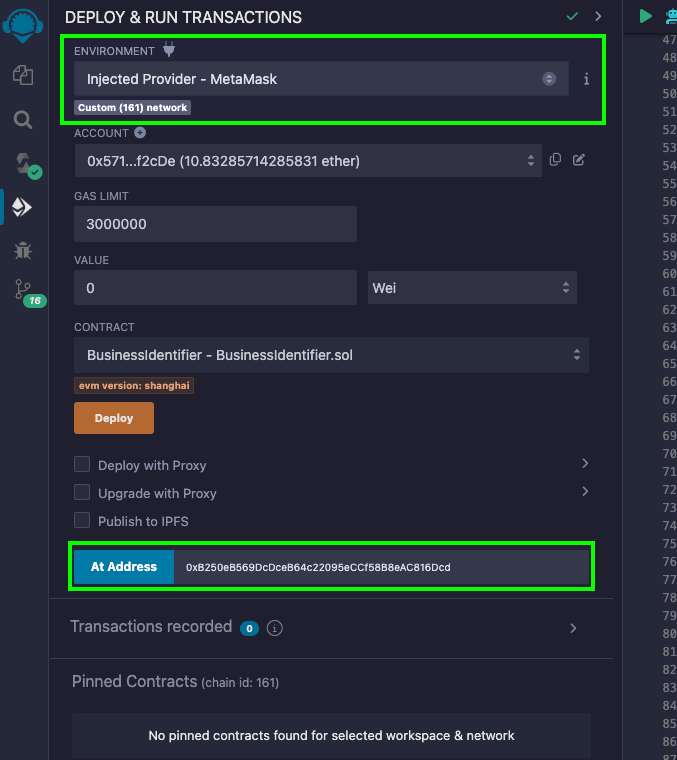Click the Remix logo home icon

pos(22,22)
